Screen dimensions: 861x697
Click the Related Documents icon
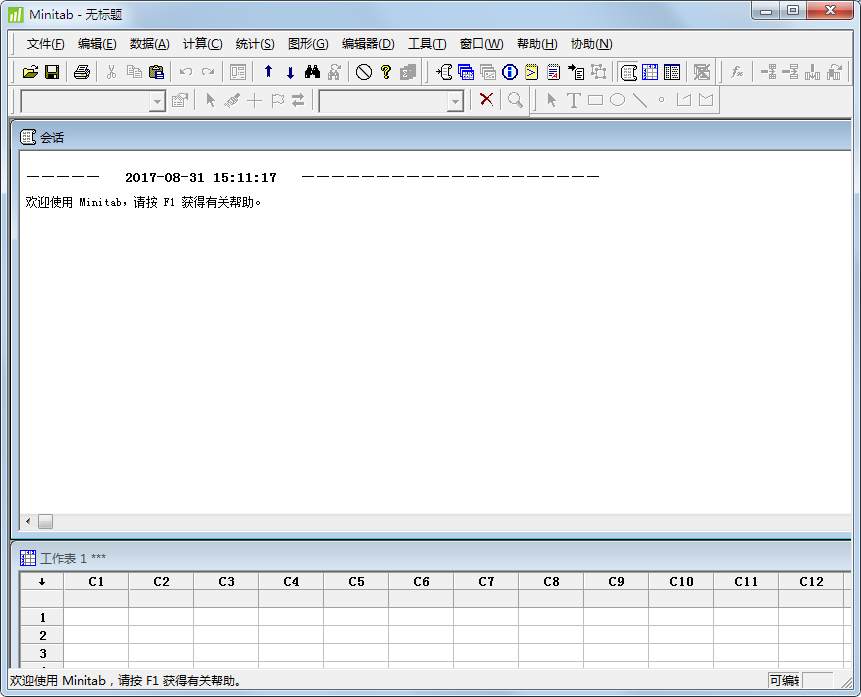pos(576,72)
